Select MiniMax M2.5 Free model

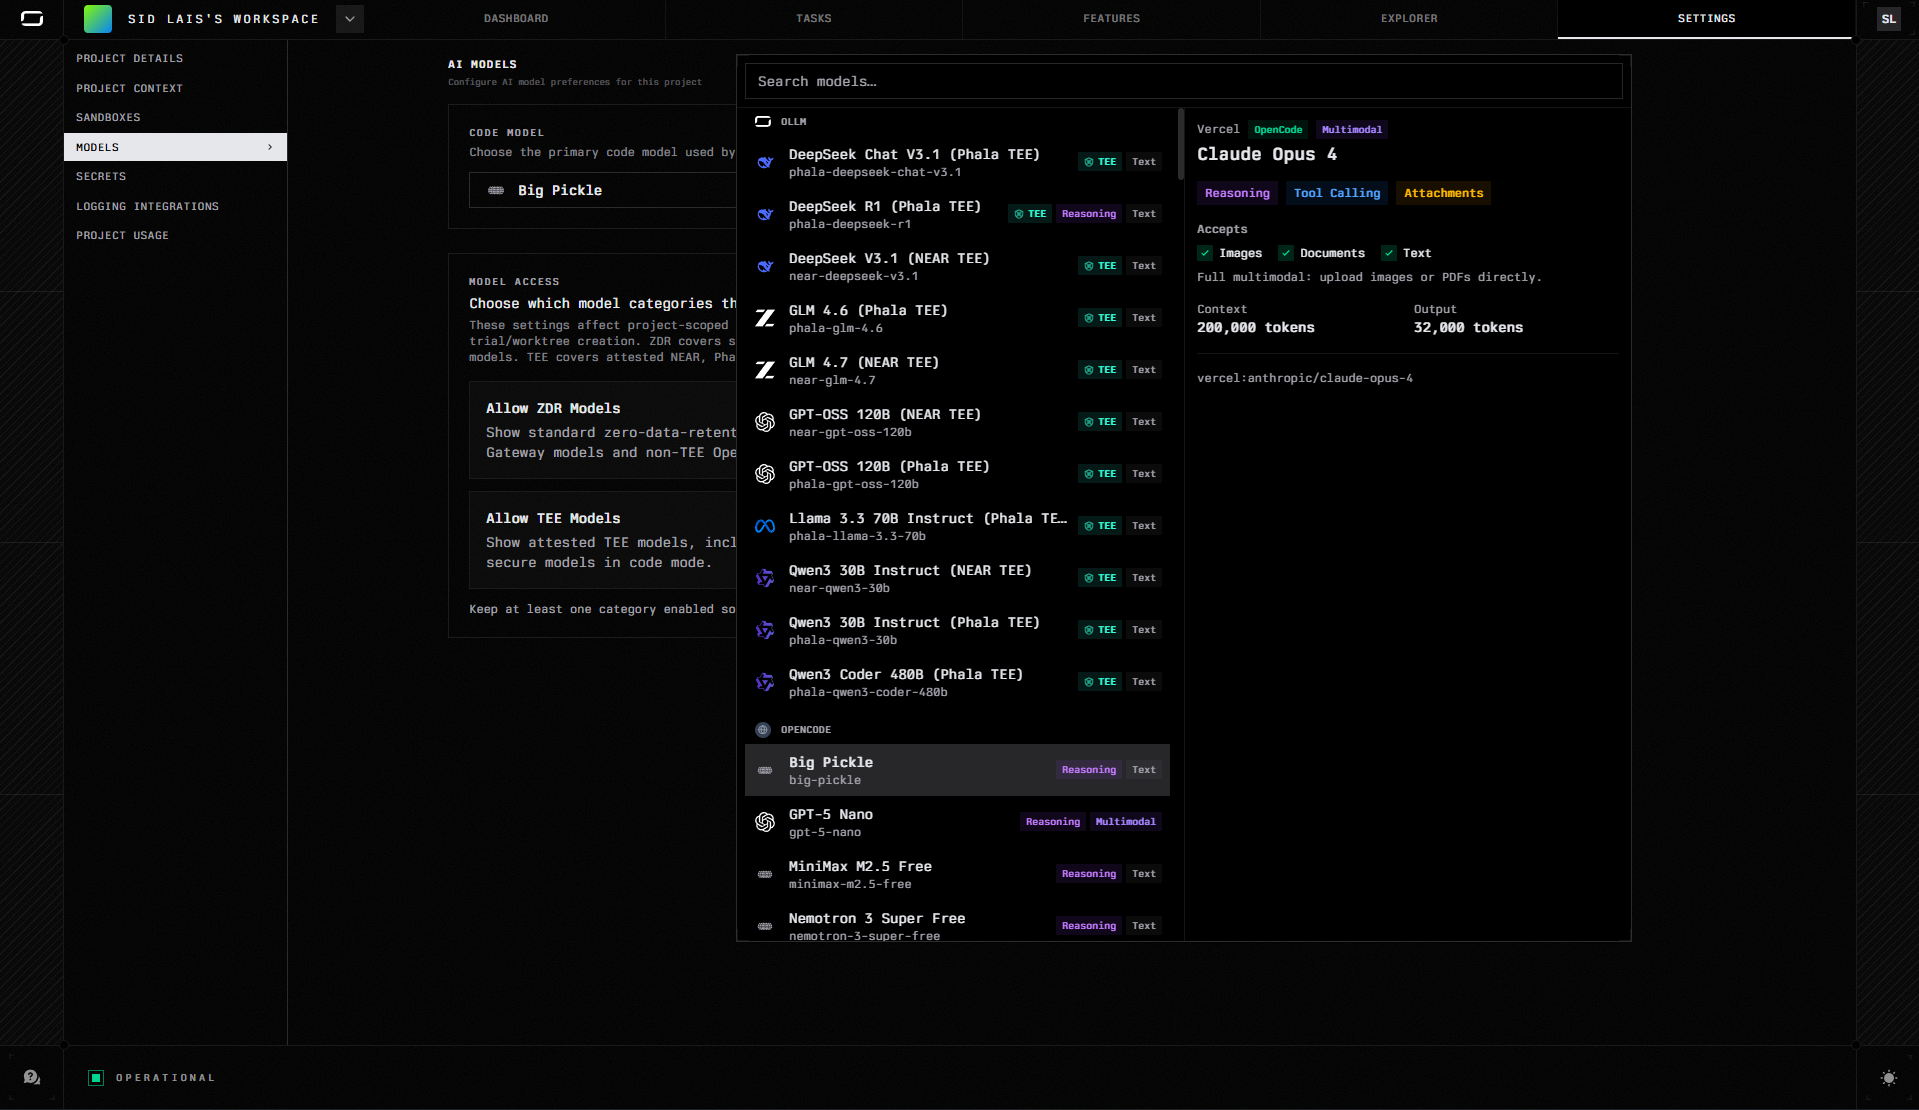click(x=957, y=874)
